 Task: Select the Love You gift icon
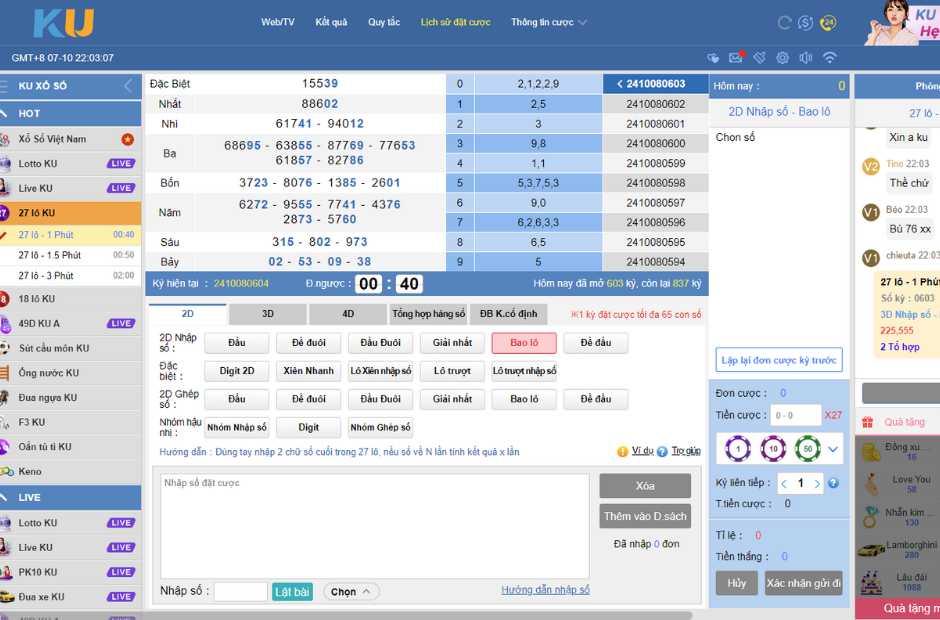point(870,484)
